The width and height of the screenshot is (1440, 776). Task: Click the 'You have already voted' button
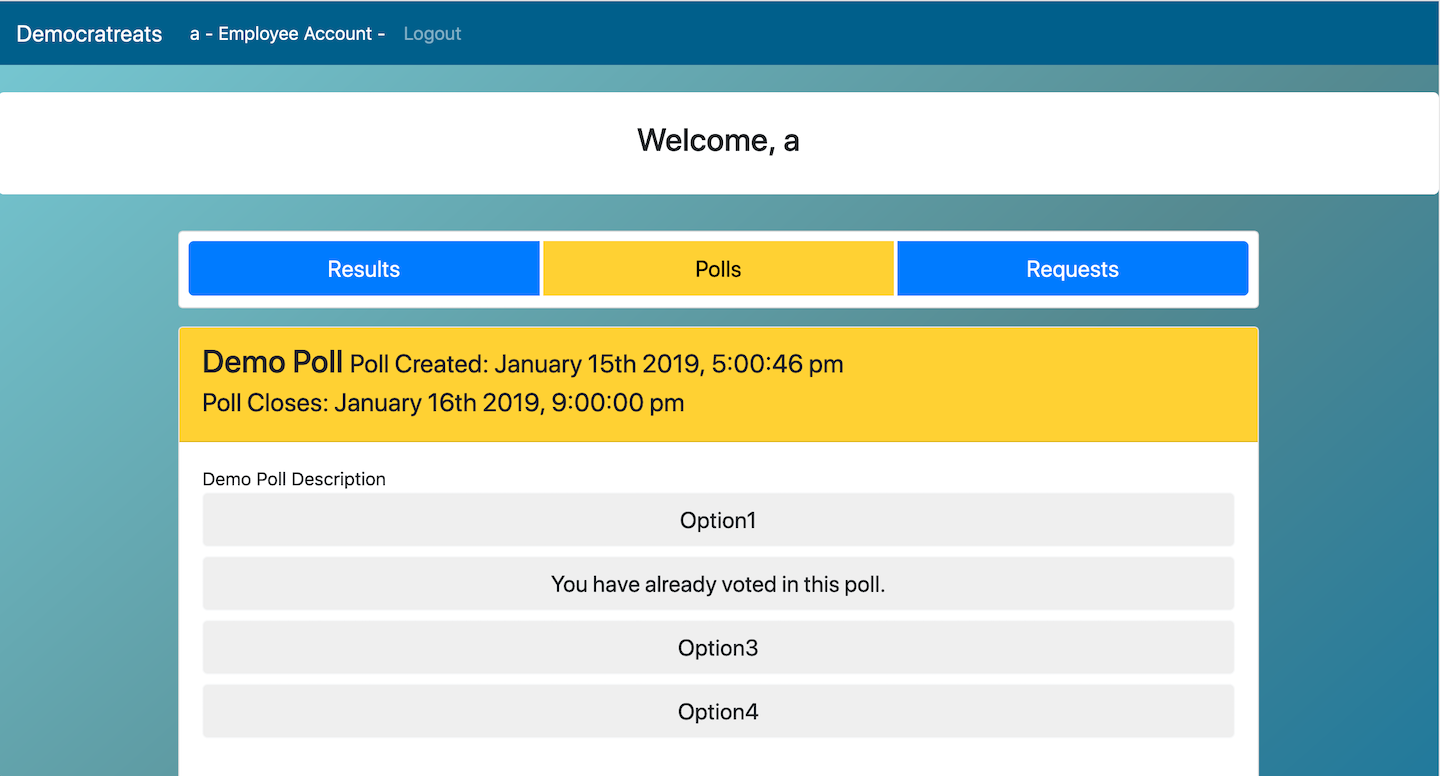(x=718, y=584)
